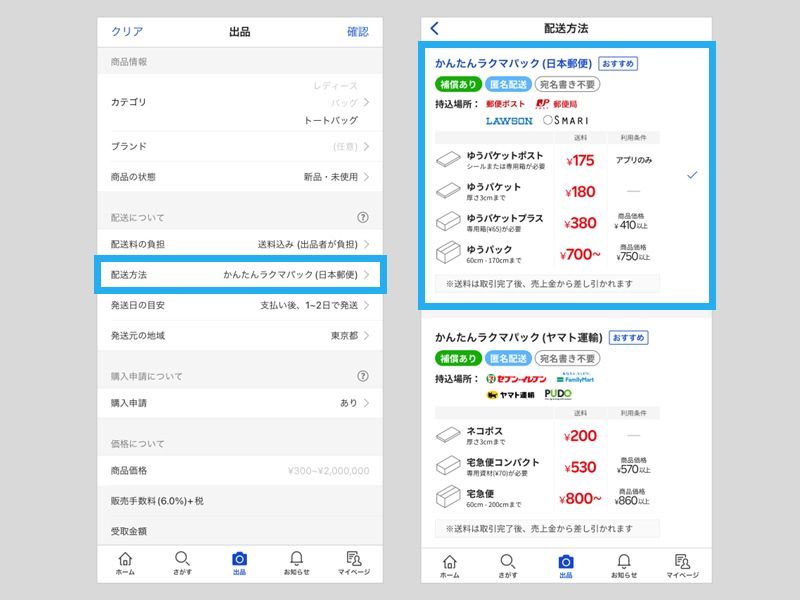Click the ゆうパック box icon
The image size is (800, 600).
point(448,252)
